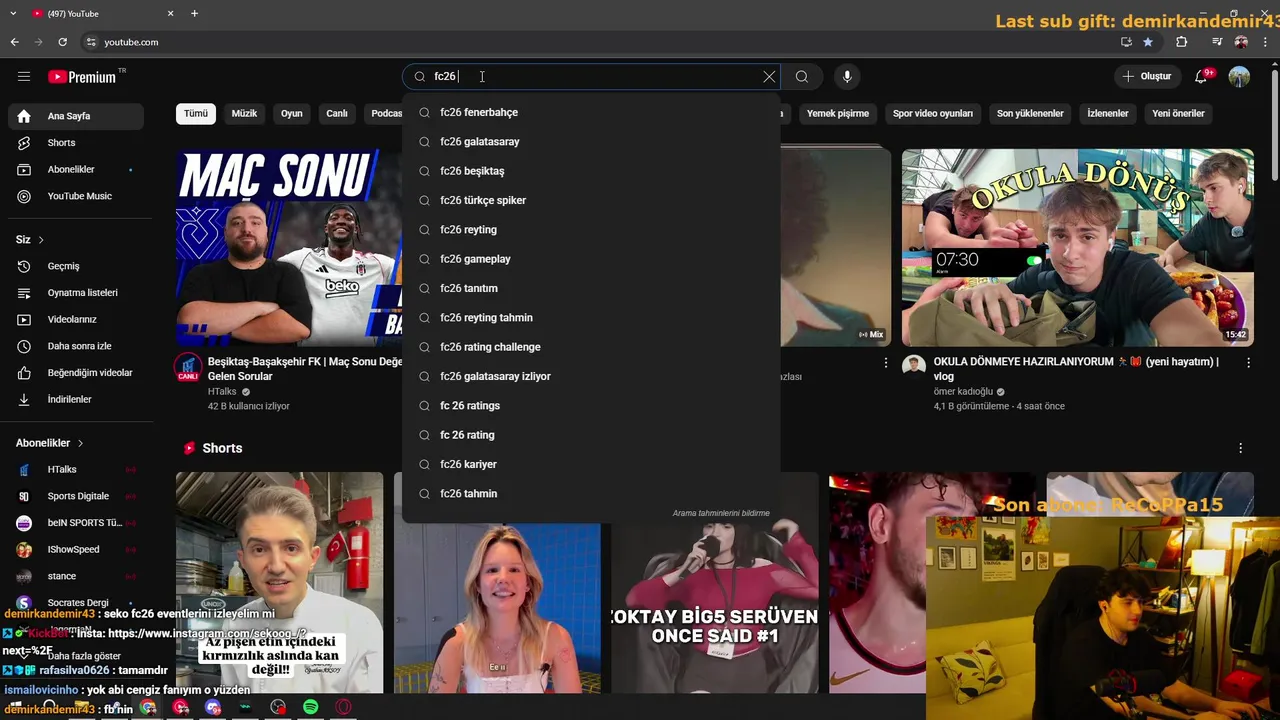
Task: Clear the search box with the X icon
Action: (x=769, y=77)
